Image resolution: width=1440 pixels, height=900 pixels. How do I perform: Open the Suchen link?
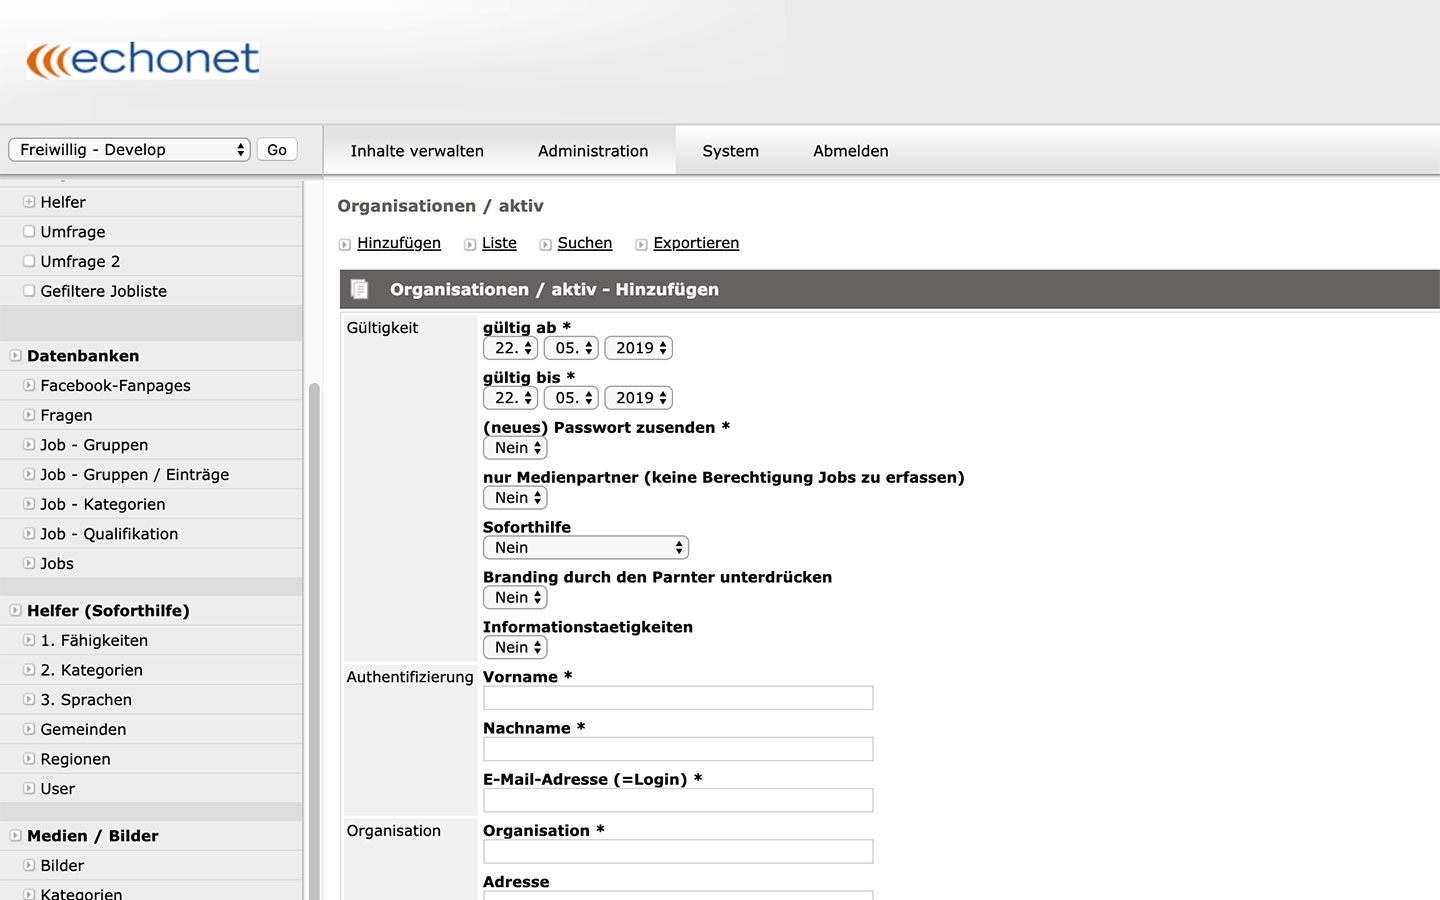pos(584,243)
